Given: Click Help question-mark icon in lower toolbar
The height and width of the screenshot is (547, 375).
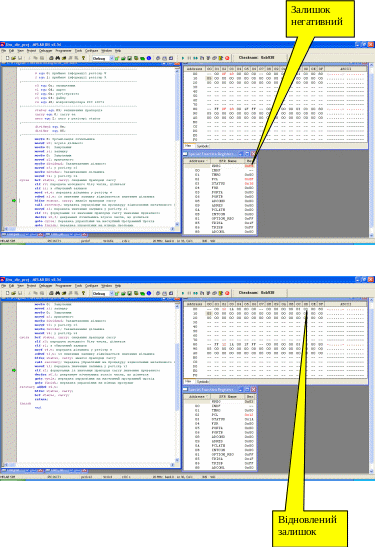Looking at the screenshot, I should 83,293.
